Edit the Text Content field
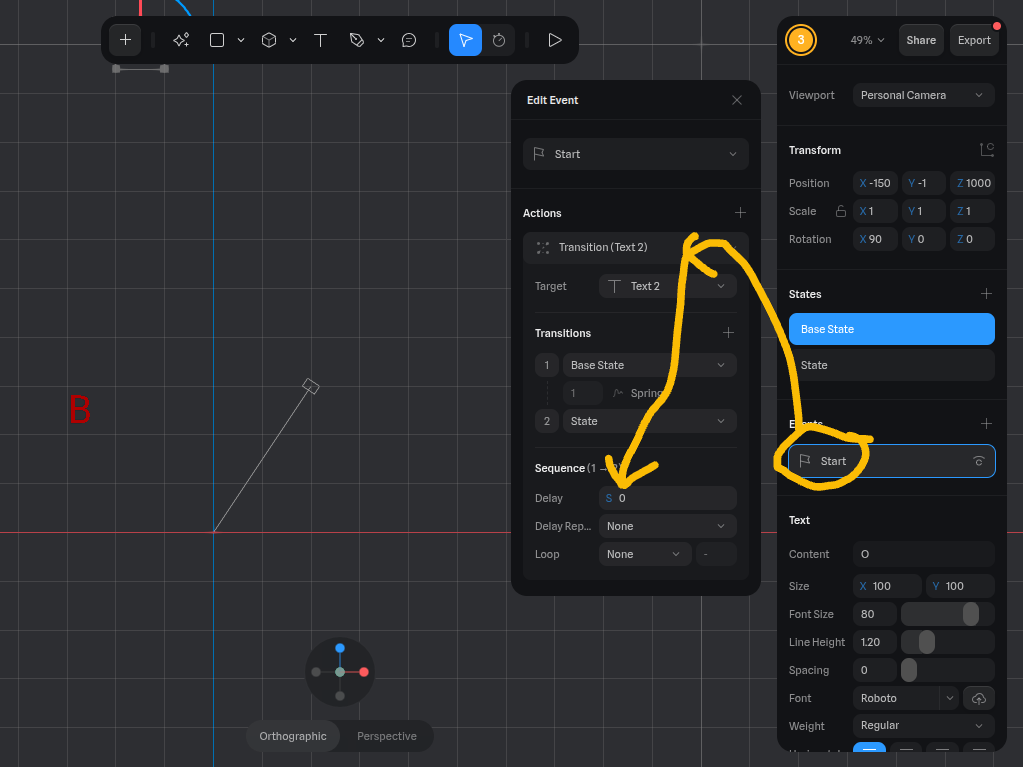This screenshot has width=1023, height=767. (923, 554)
